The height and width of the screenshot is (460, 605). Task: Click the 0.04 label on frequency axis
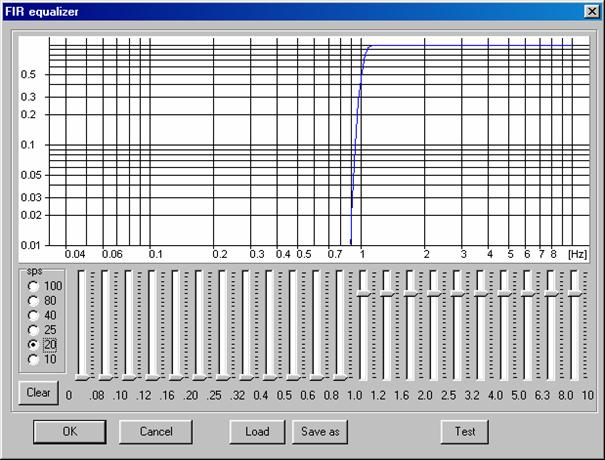pos(75,254)
